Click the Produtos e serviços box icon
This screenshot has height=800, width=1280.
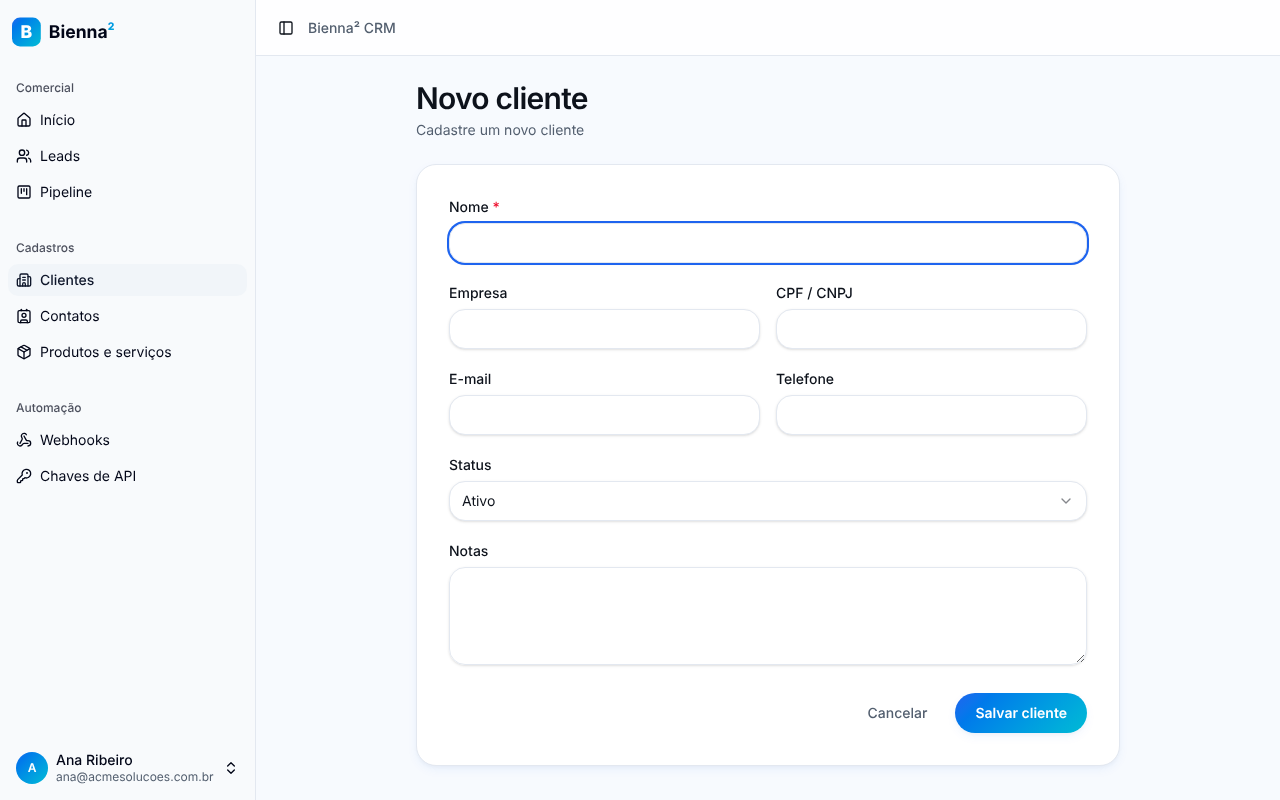point(24,352)
